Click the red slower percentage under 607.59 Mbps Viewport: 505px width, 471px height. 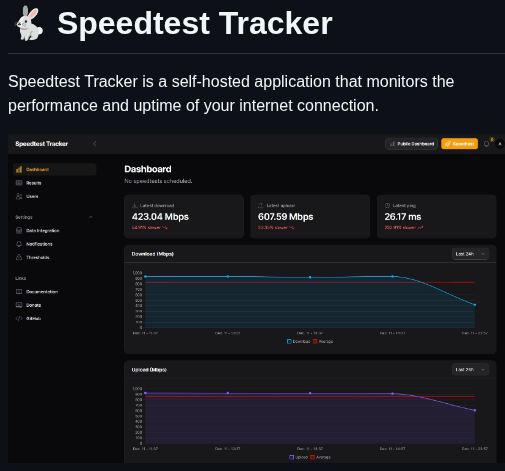click(276, 227)
